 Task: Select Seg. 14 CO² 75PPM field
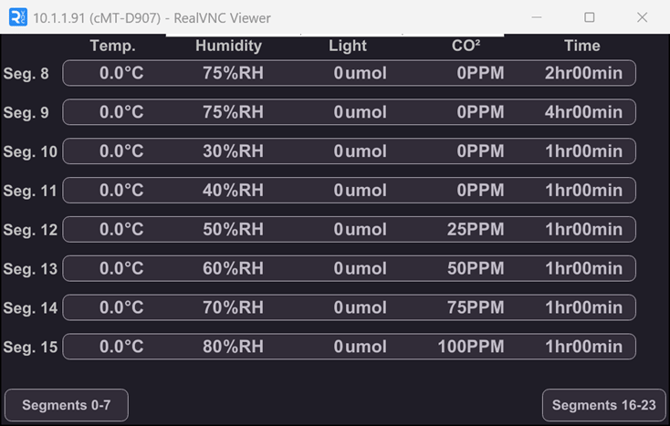[475, 308]
